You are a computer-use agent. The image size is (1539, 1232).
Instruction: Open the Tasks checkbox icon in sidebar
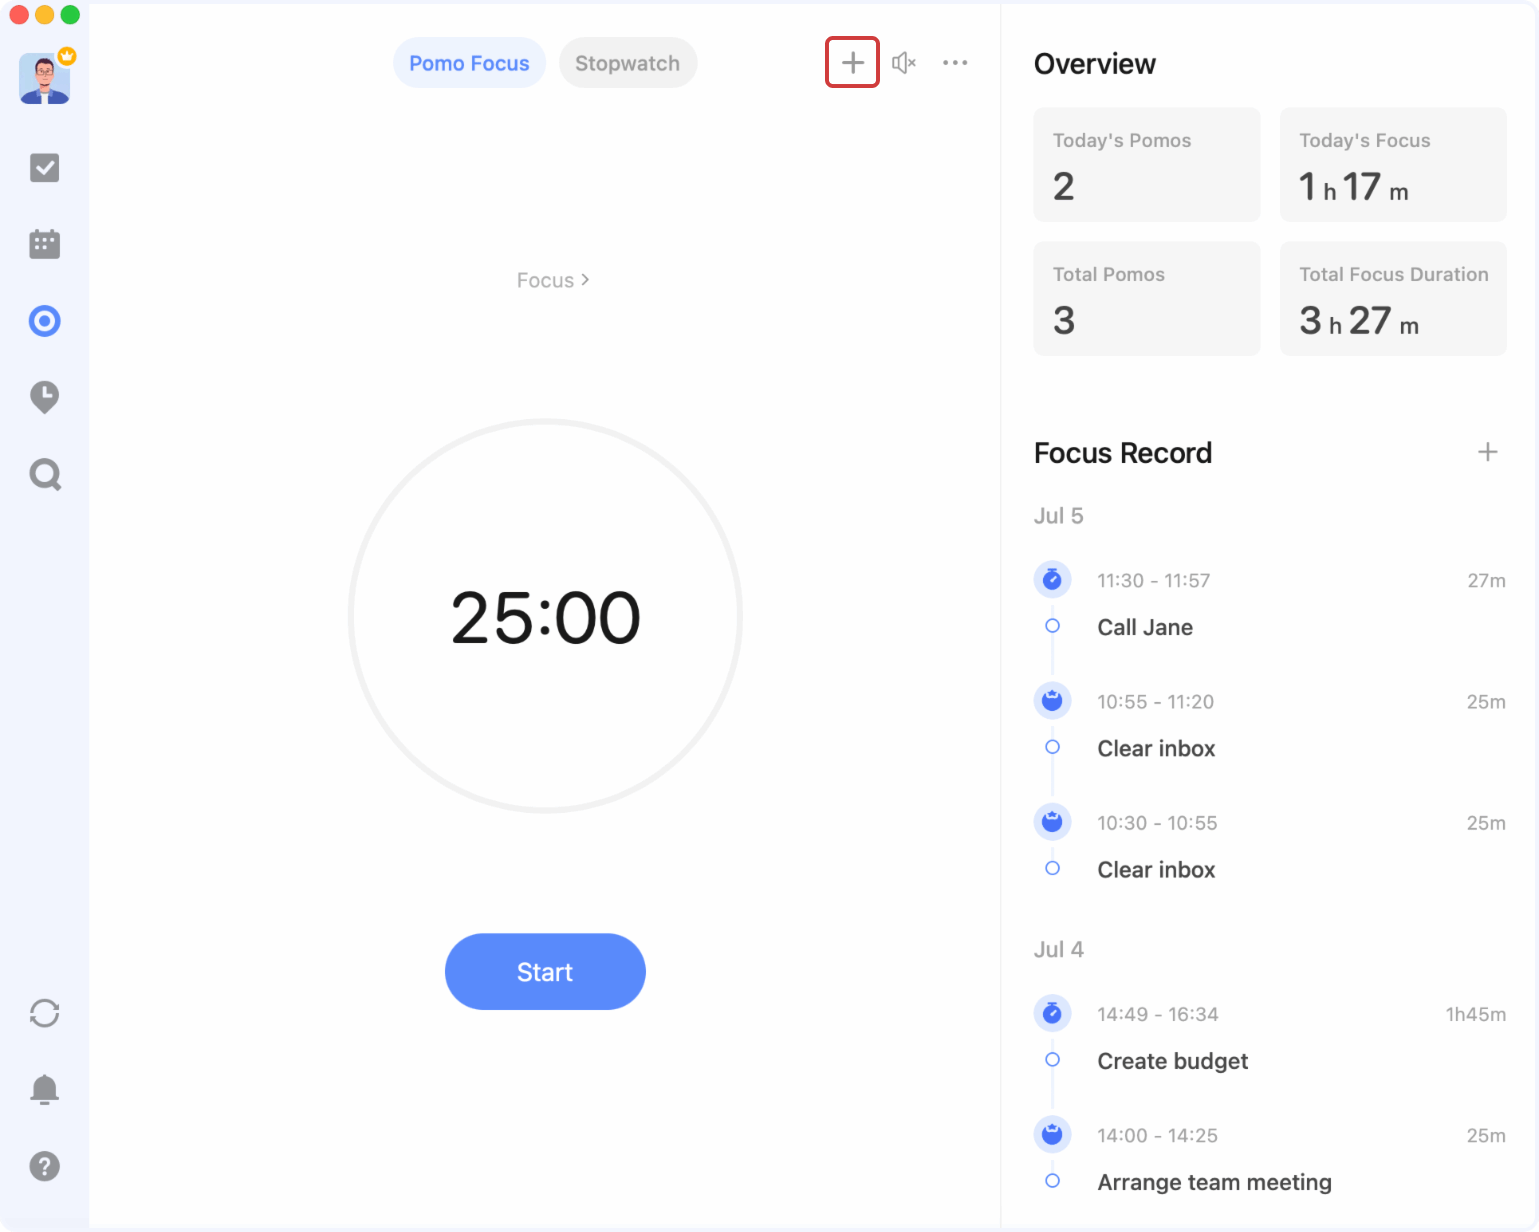pos(45,168)
